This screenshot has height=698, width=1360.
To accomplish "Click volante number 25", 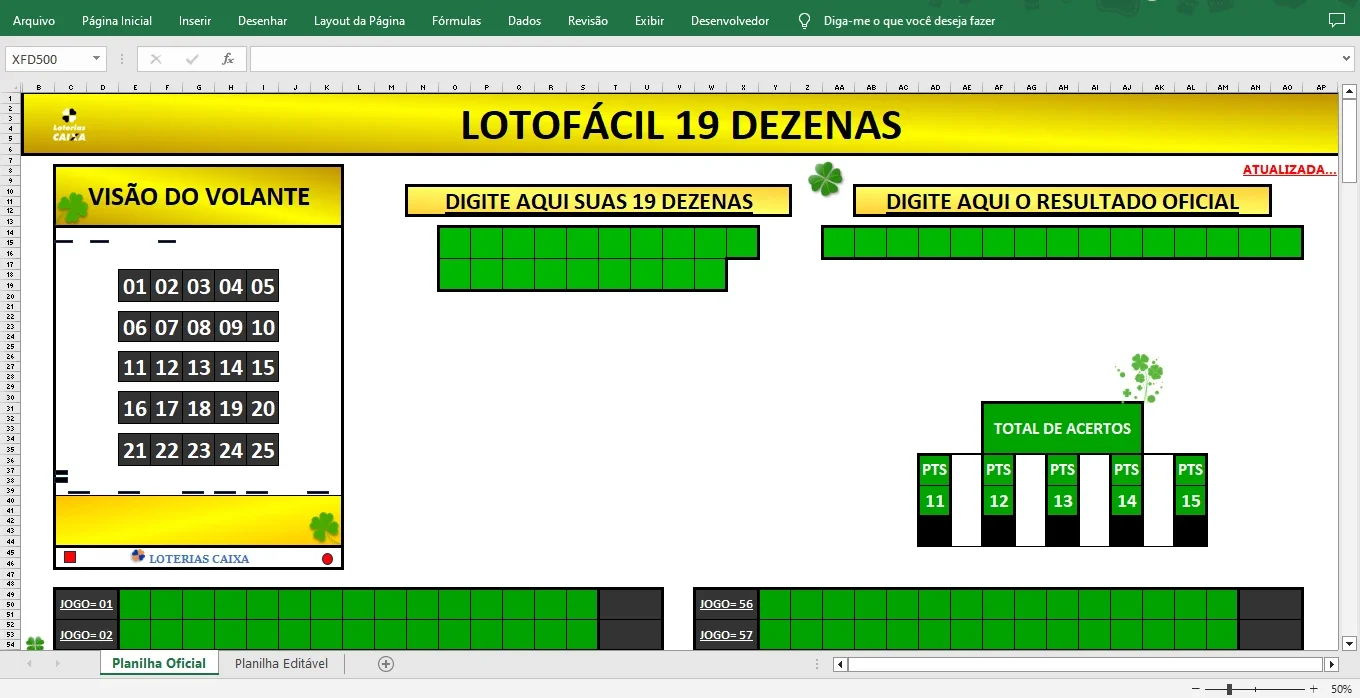I will (263, 450).
